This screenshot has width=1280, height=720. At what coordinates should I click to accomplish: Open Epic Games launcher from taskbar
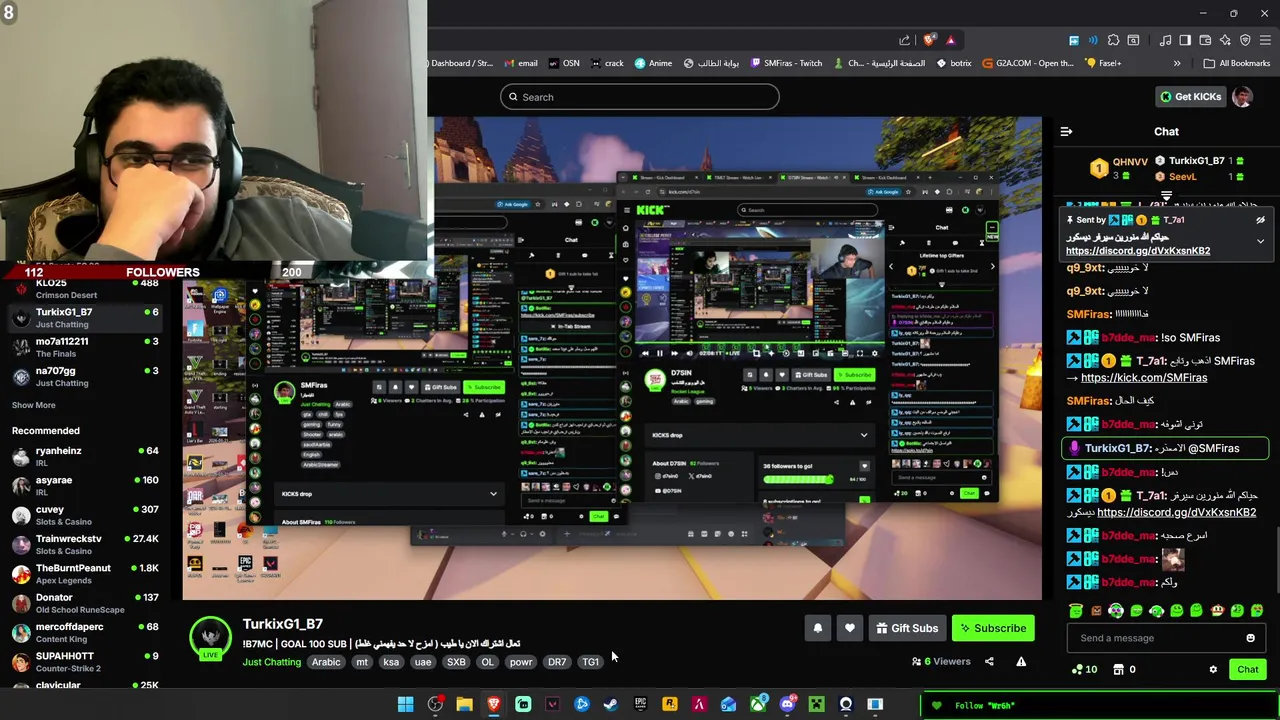(640, 705)
